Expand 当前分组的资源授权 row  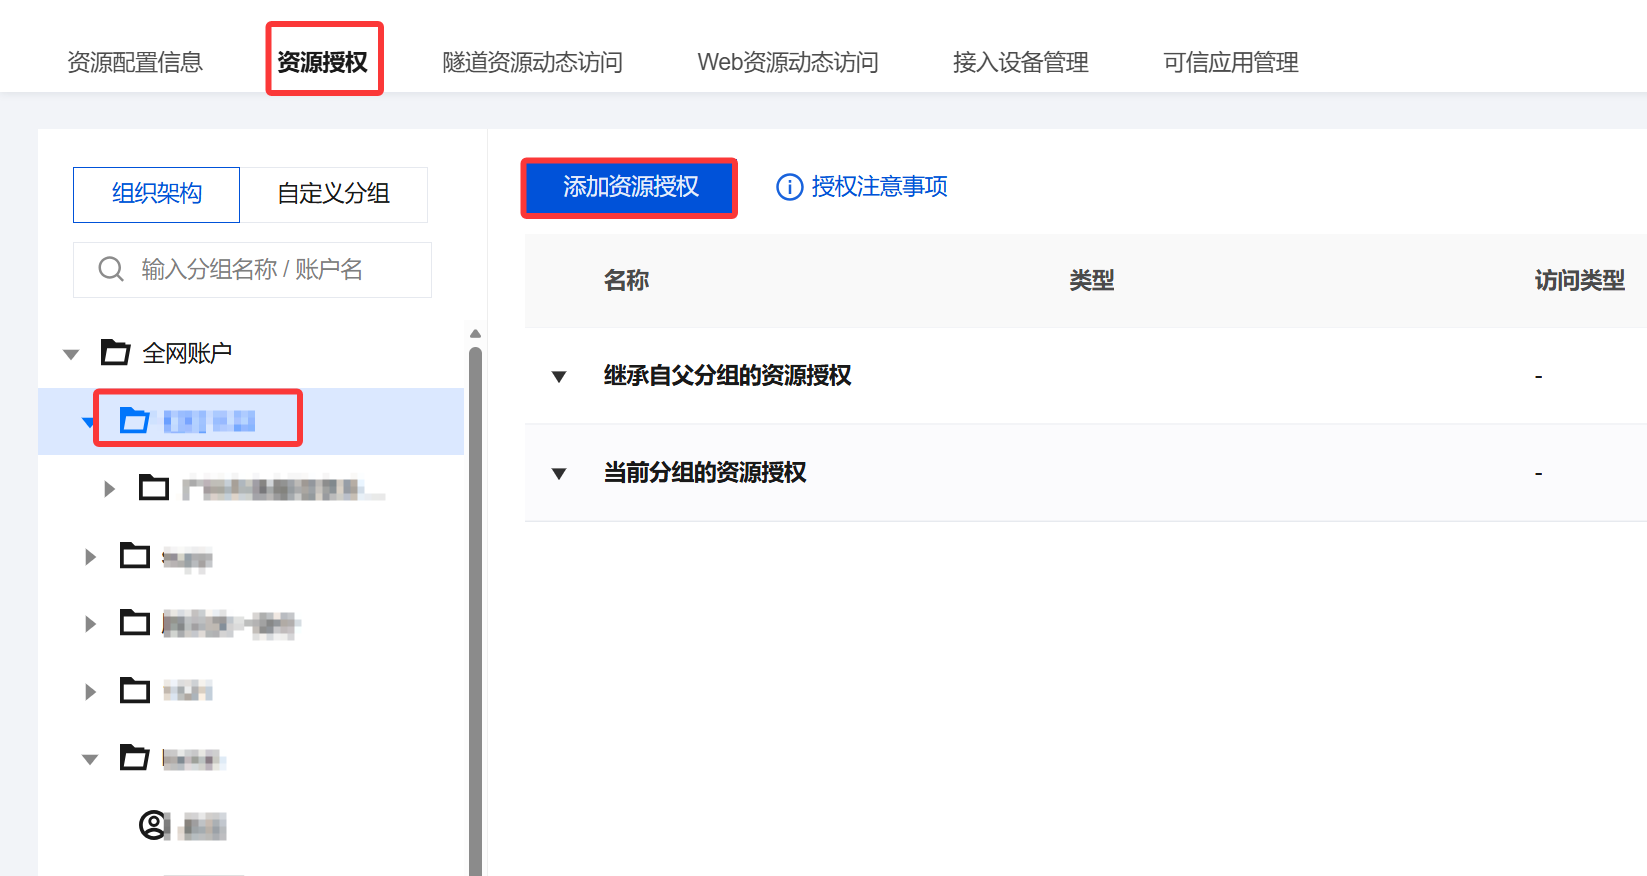pyautogui.click(x=559, y=473)
